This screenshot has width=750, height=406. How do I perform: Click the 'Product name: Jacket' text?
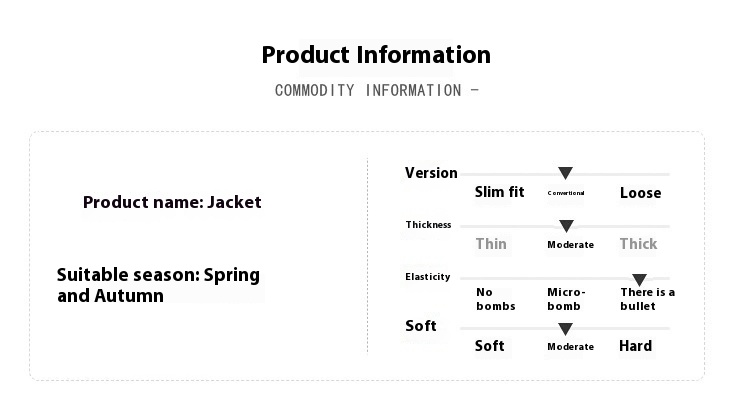[x=172, y=202]
